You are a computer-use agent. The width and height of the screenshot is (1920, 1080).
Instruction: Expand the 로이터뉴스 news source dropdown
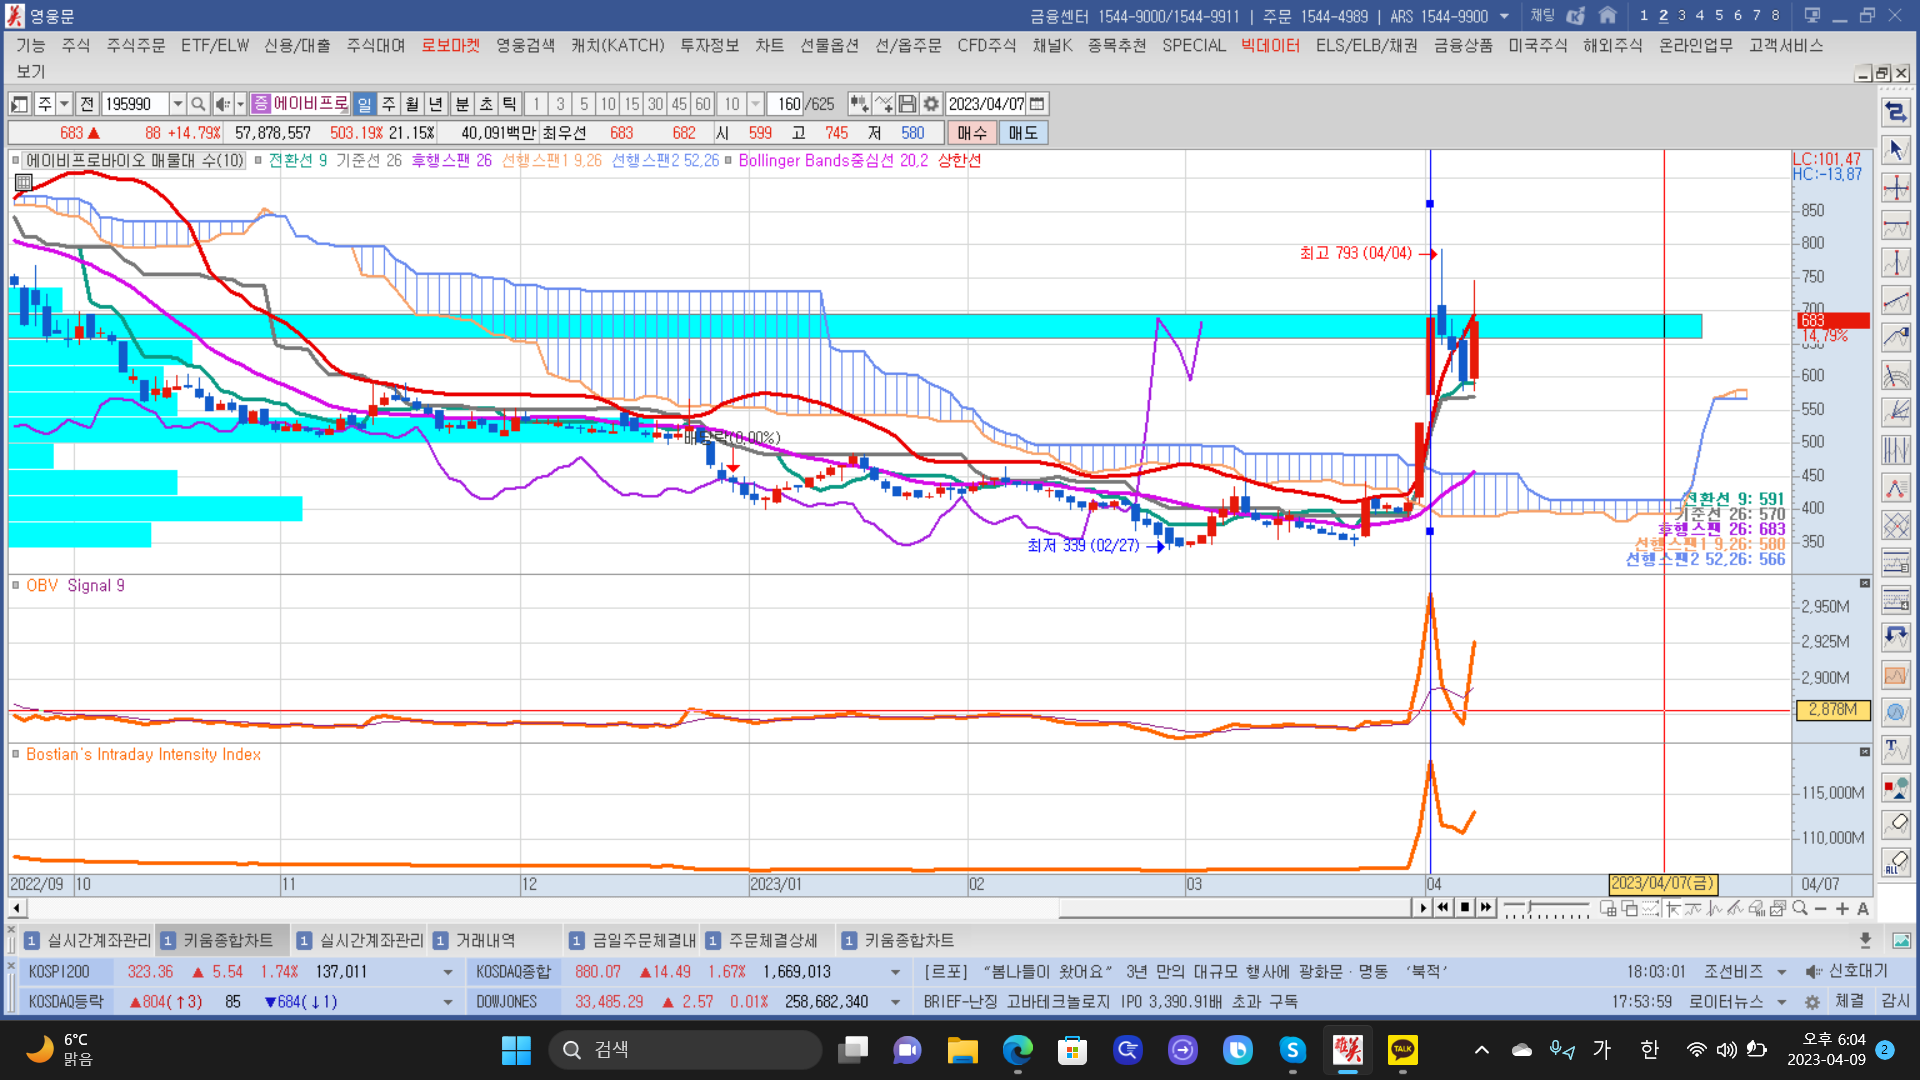click(x=1781, y=1002)
